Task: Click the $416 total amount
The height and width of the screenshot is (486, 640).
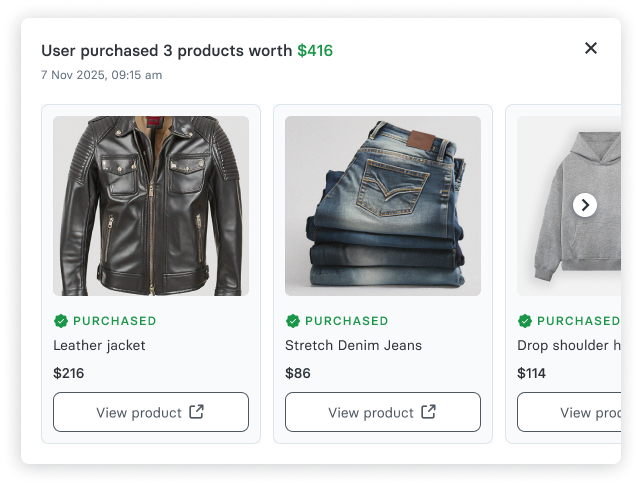Action: (x=315, y=51)
